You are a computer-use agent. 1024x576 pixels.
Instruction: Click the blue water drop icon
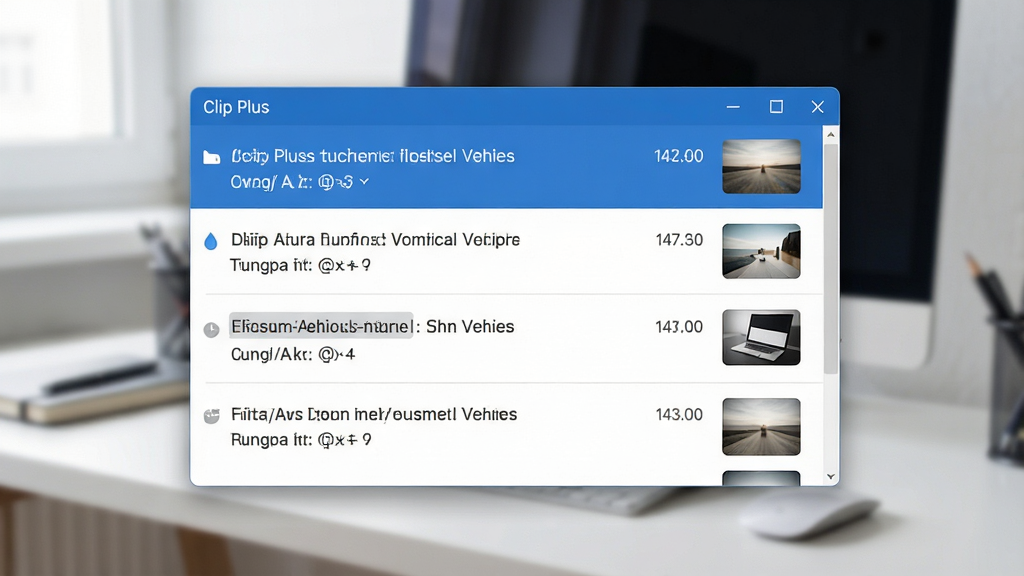click(x=210, y=241)
